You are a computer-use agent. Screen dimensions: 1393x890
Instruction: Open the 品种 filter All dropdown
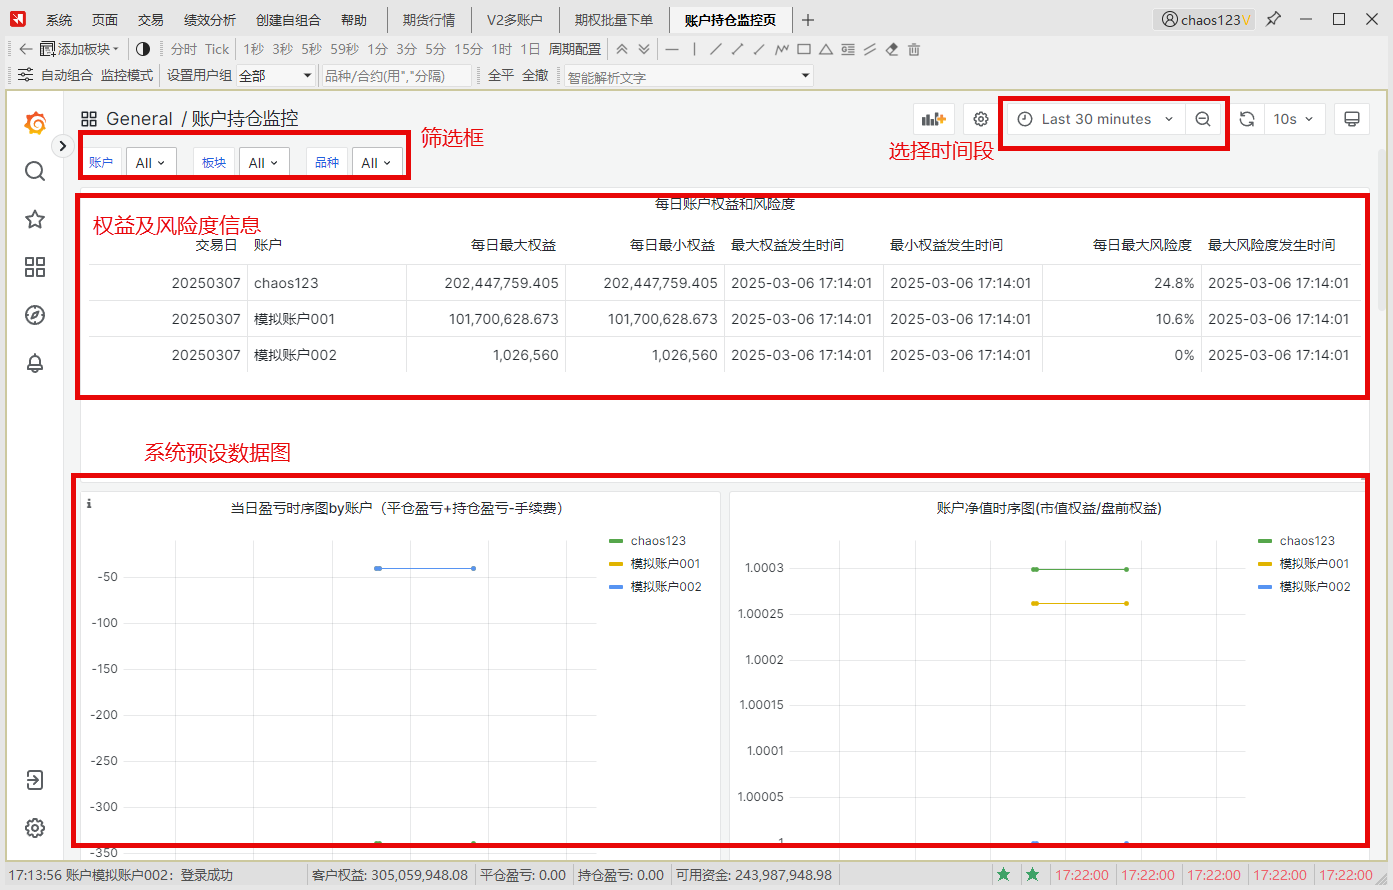tap(377, 163)
